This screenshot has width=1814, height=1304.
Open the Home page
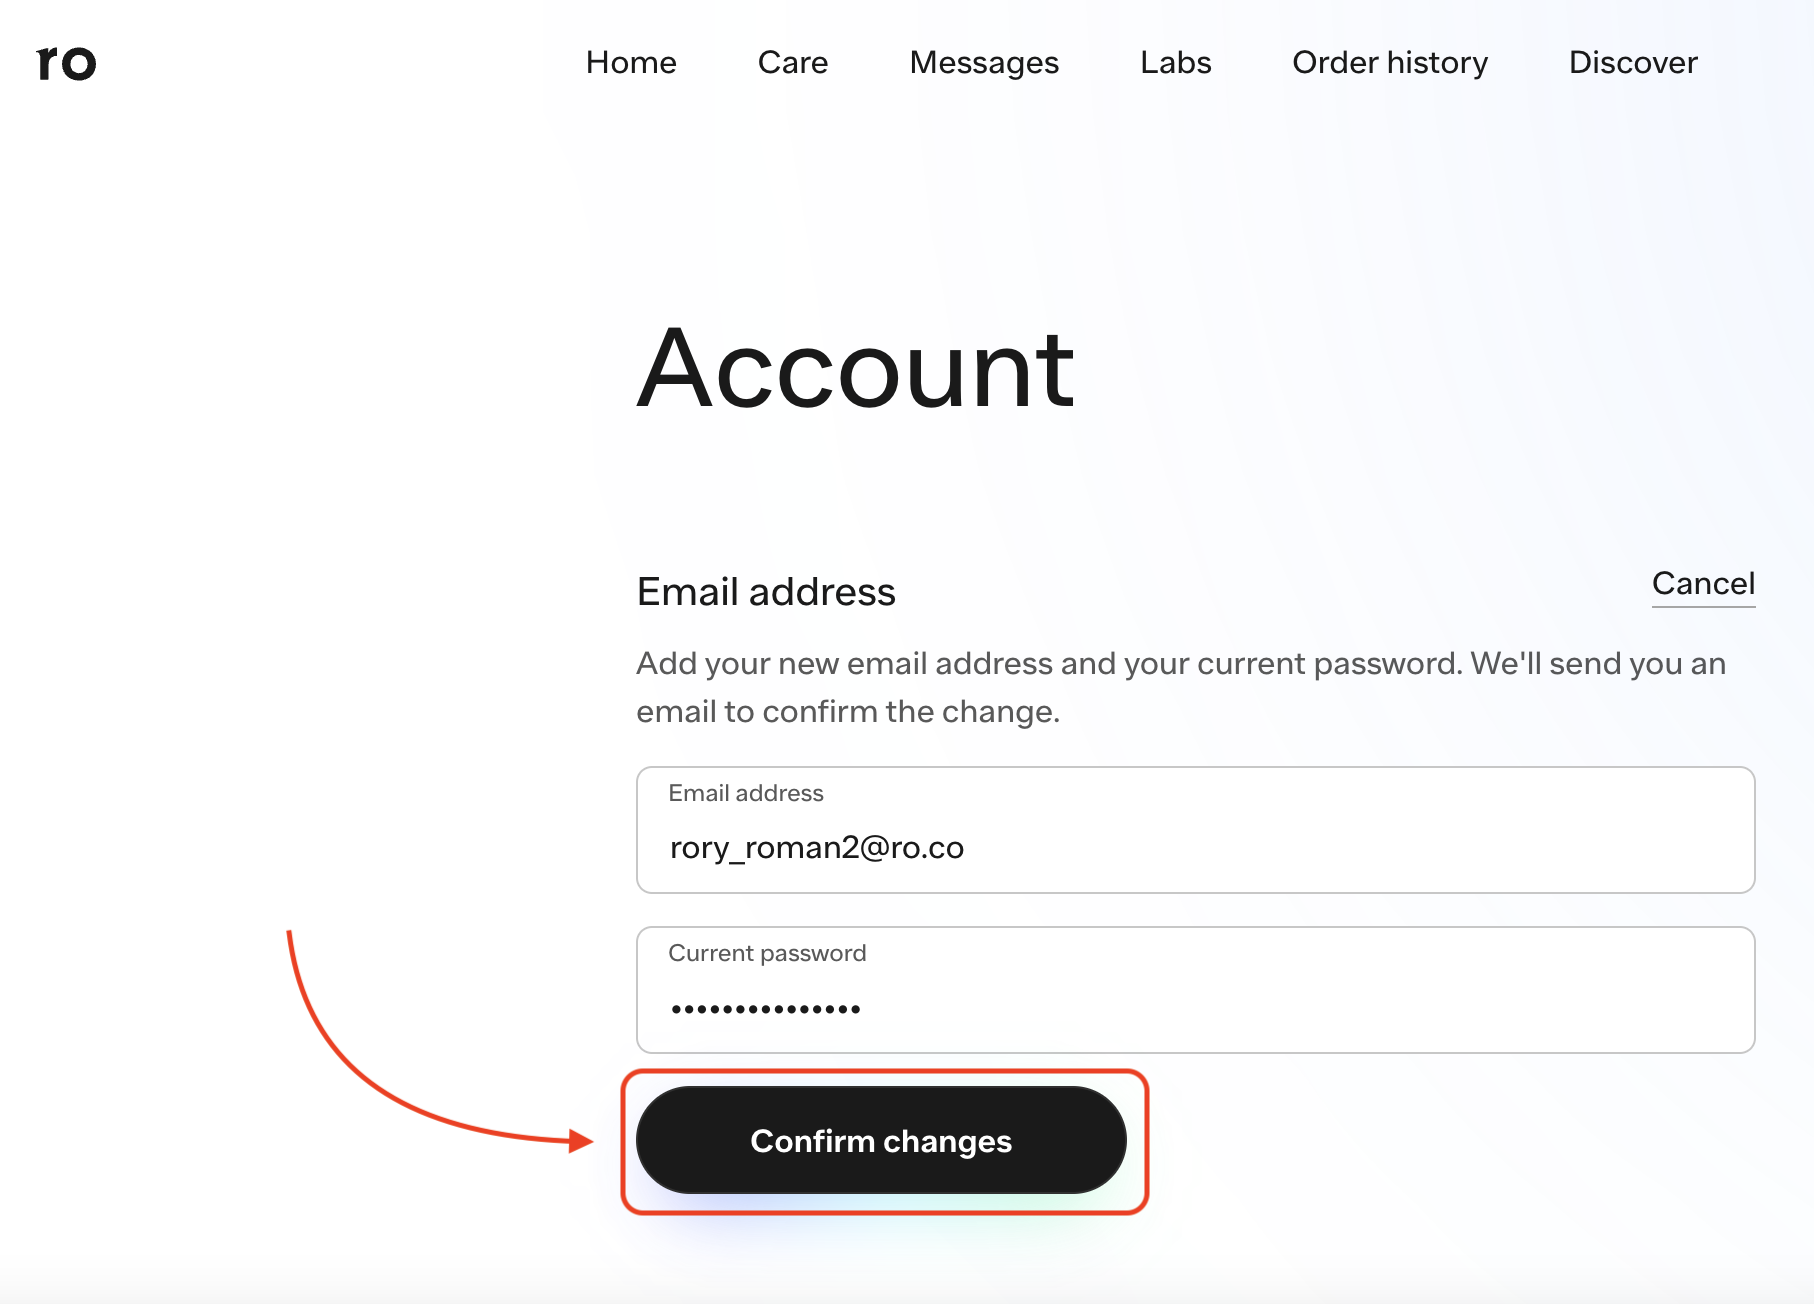[631, 63]
